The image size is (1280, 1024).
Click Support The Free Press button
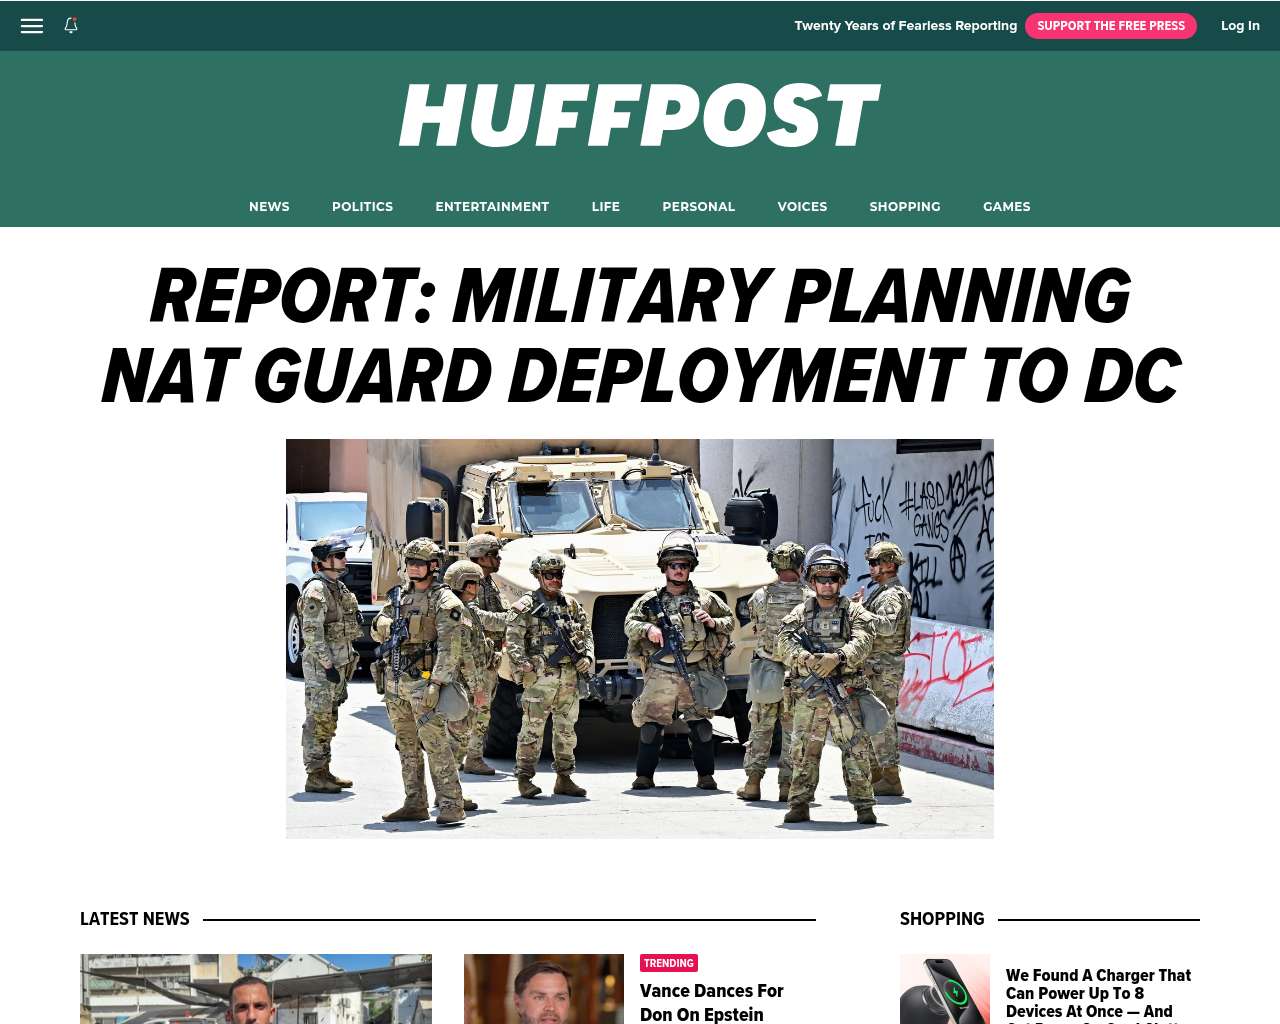click(1110, 26)
